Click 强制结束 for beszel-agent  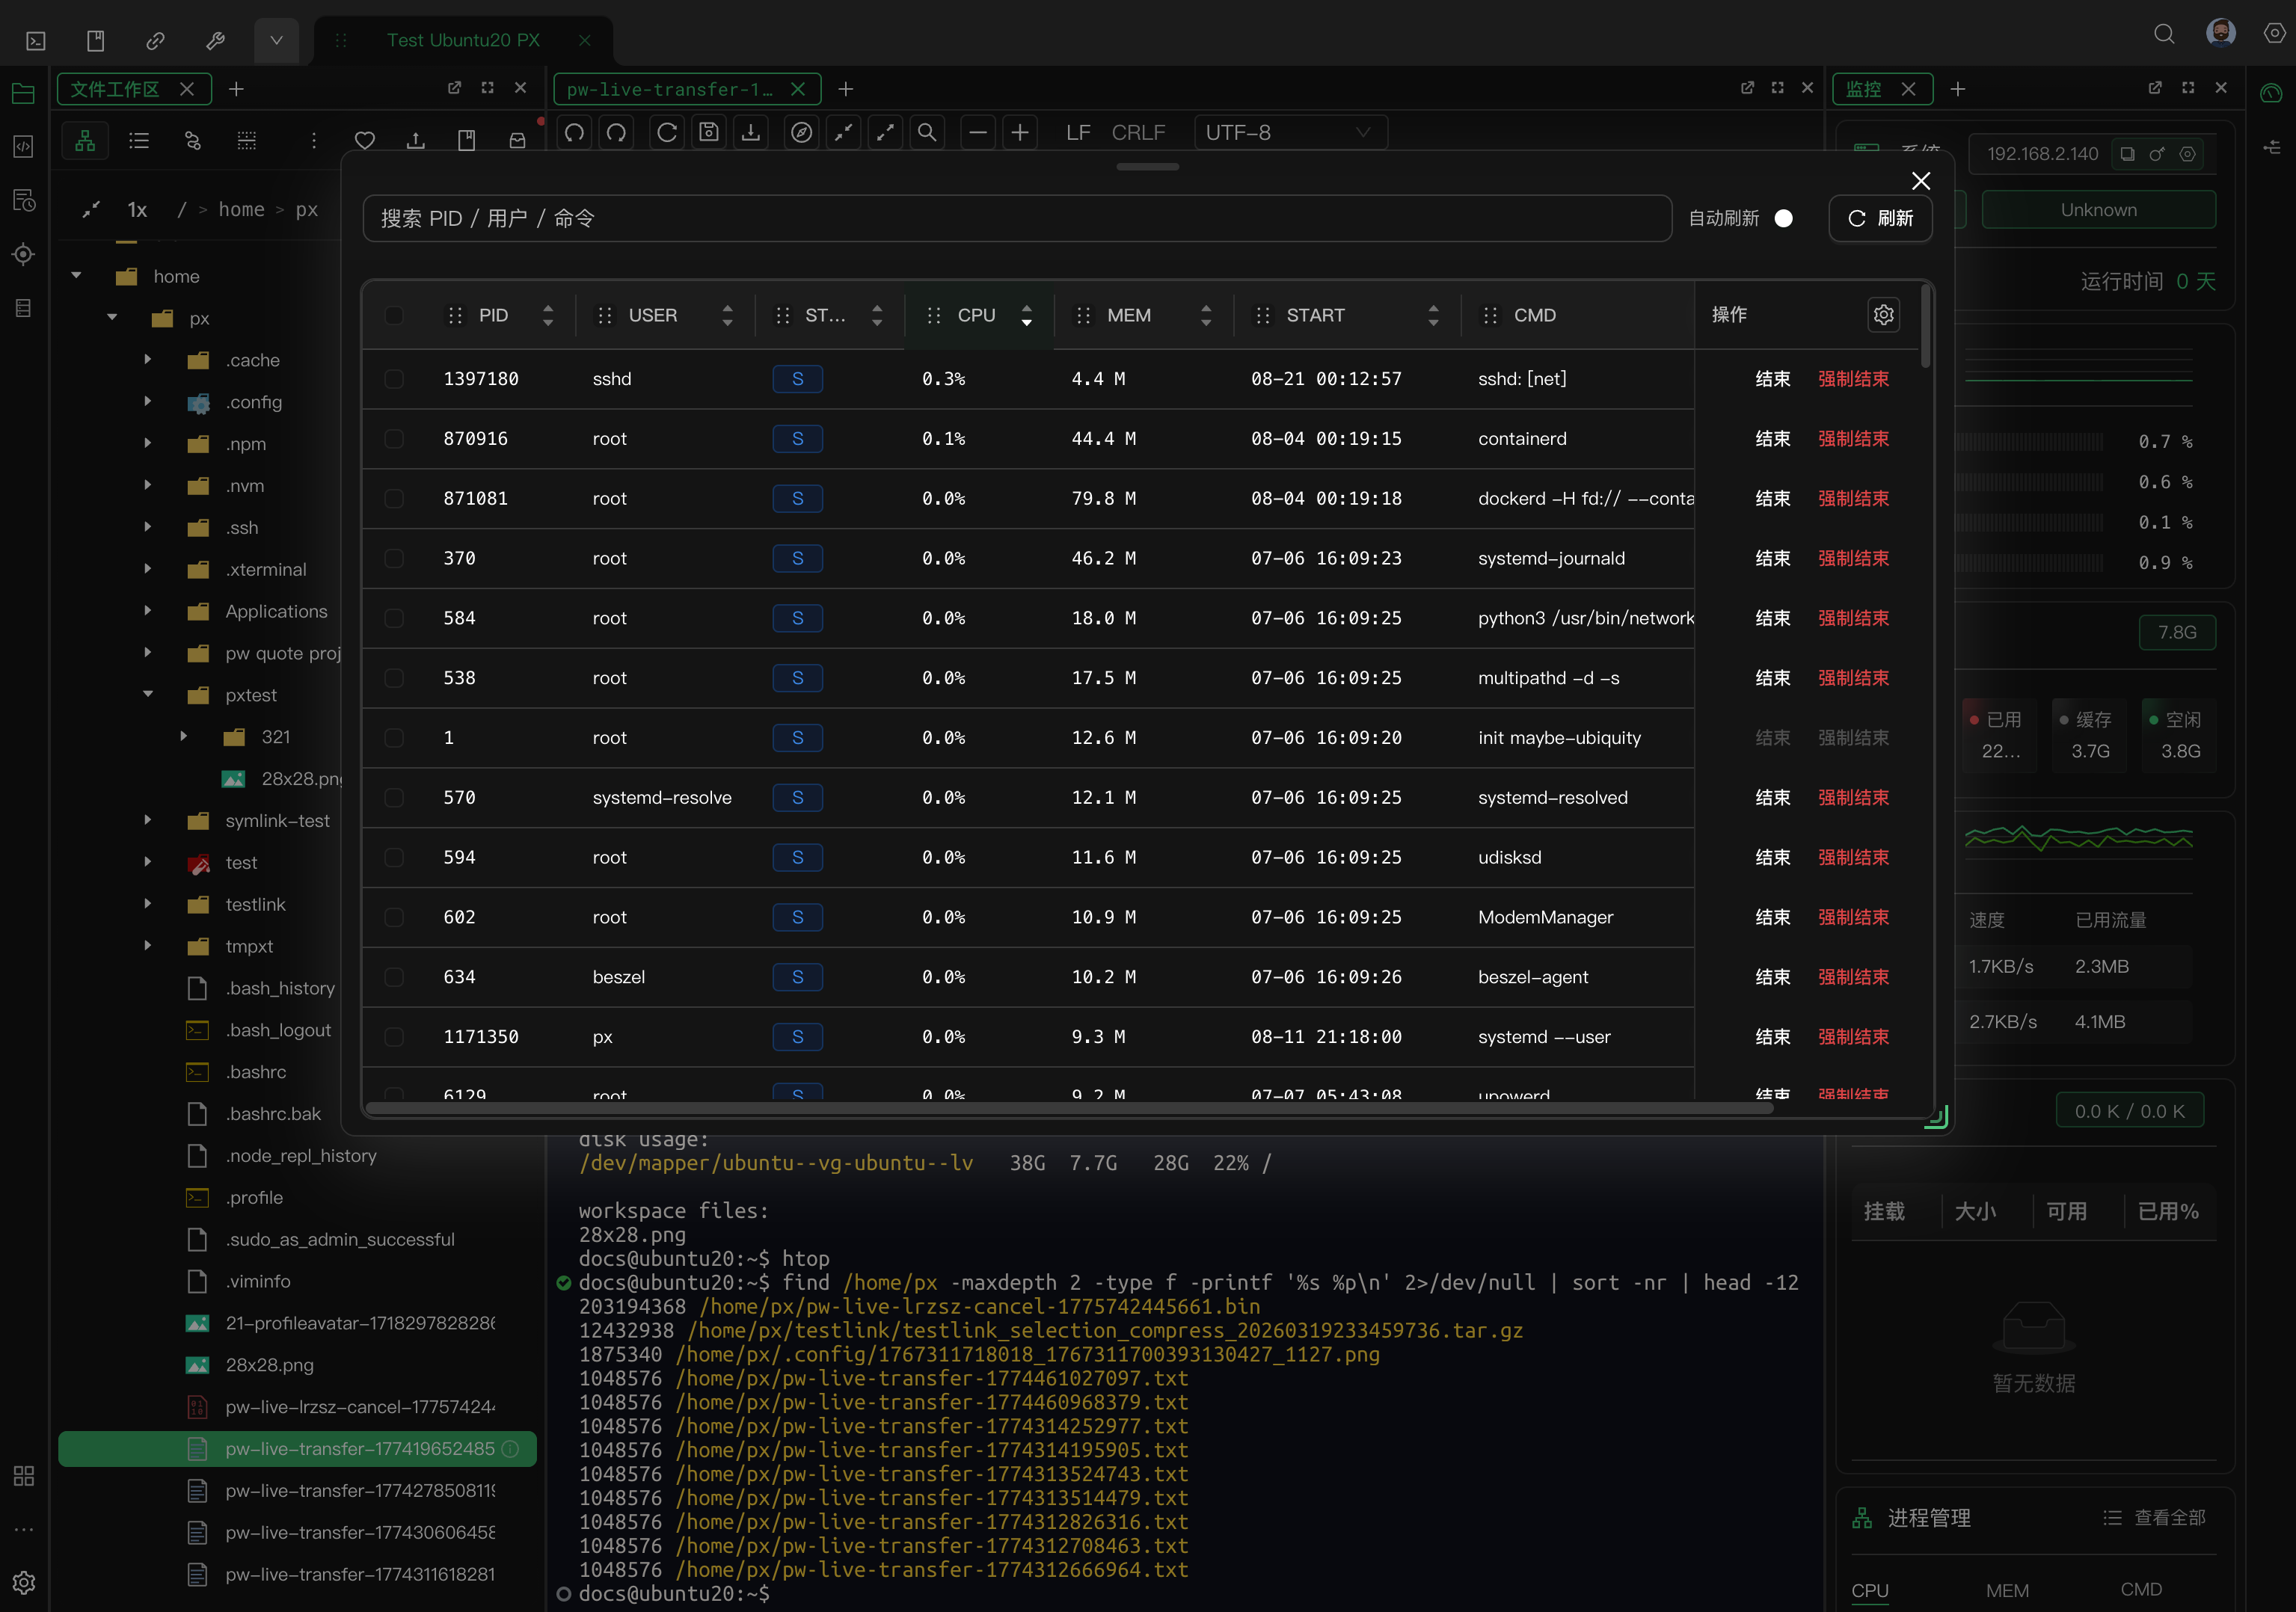coord(1854,977)
